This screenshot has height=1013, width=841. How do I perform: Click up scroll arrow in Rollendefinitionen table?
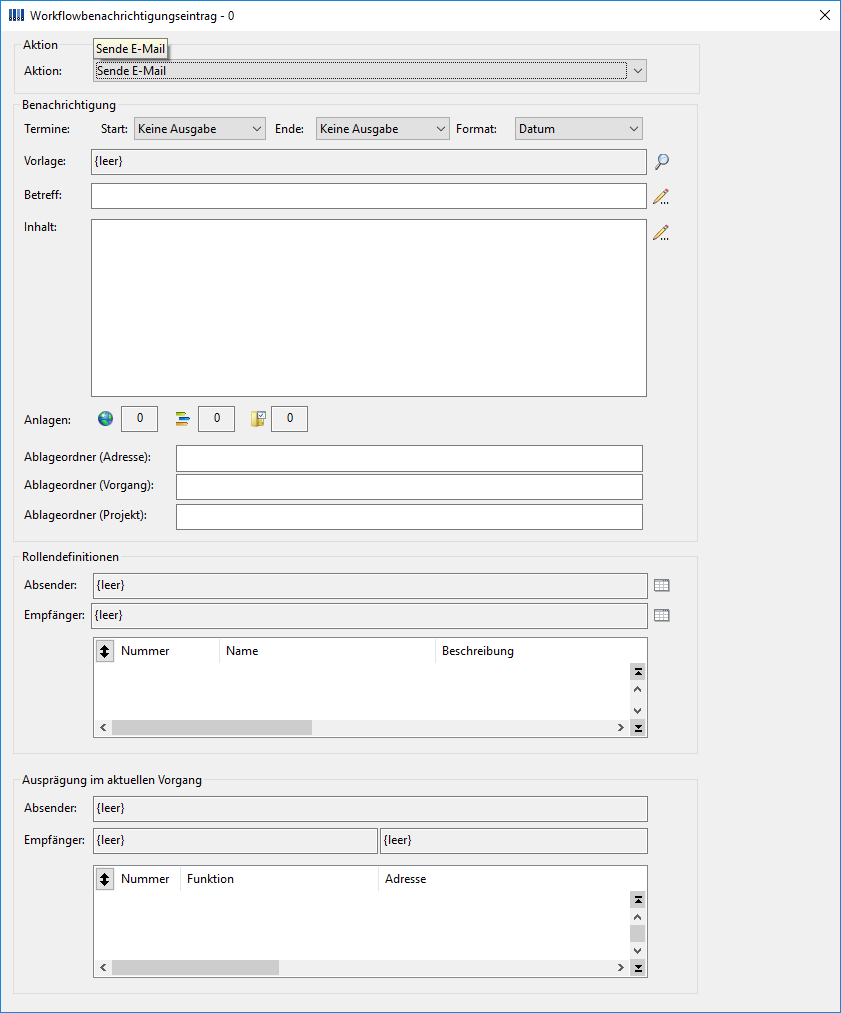pyautogui.click(x=638, y=689)
